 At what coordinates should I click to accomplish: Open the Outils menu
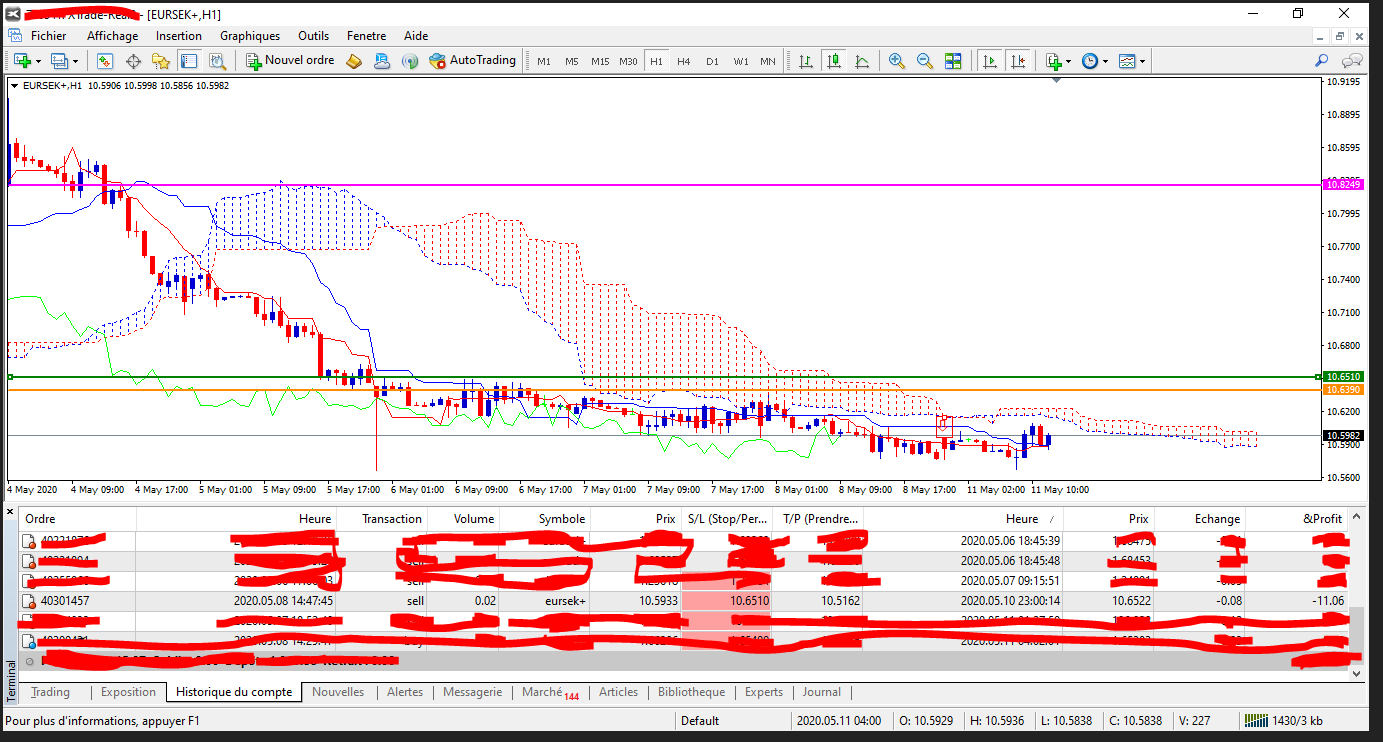(x=314, y=36)
